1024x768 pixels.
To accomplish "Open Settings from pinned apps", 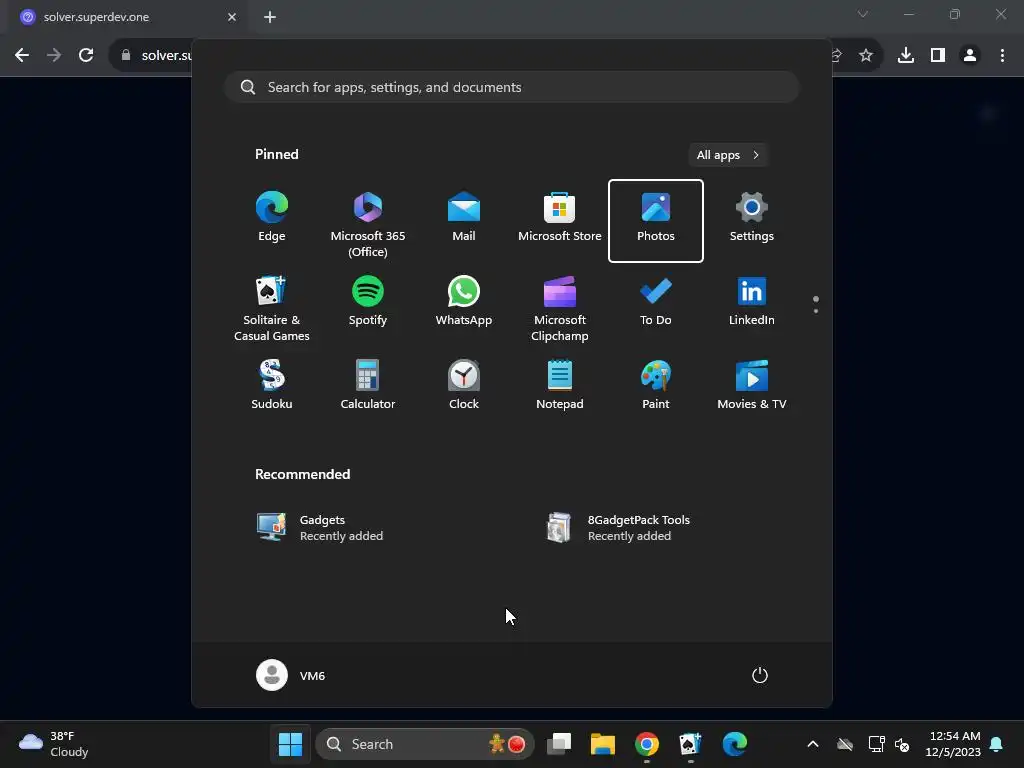I will point(752,220).
